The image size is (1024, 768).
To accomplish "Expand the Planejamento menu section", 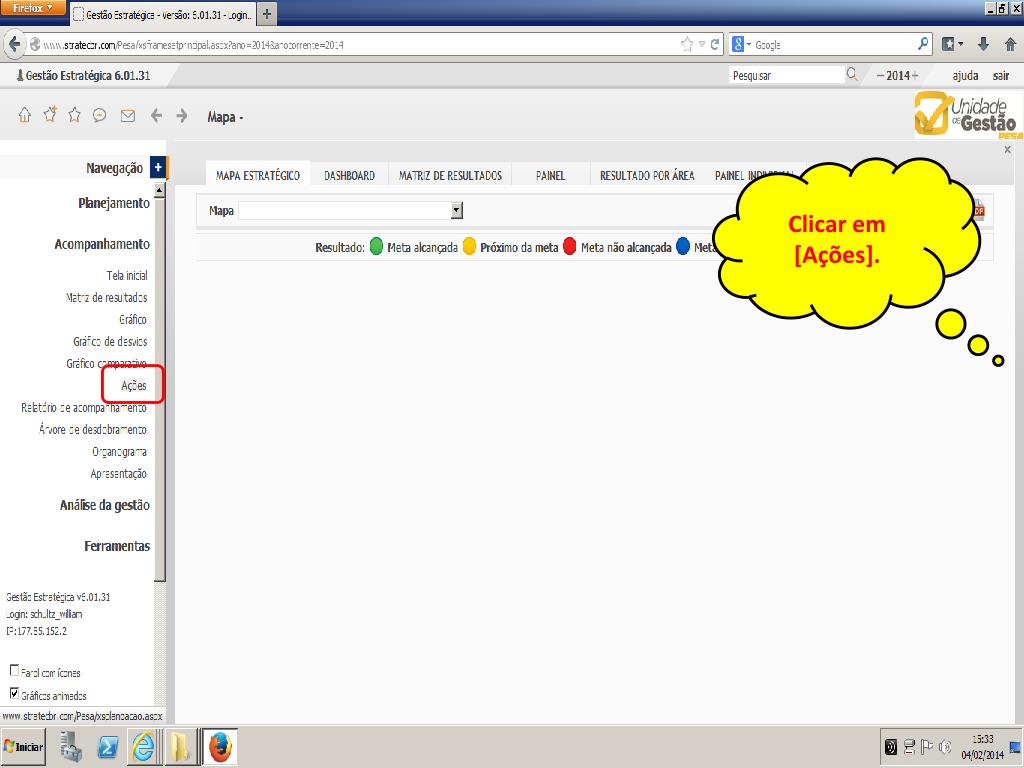I will 114,203.
